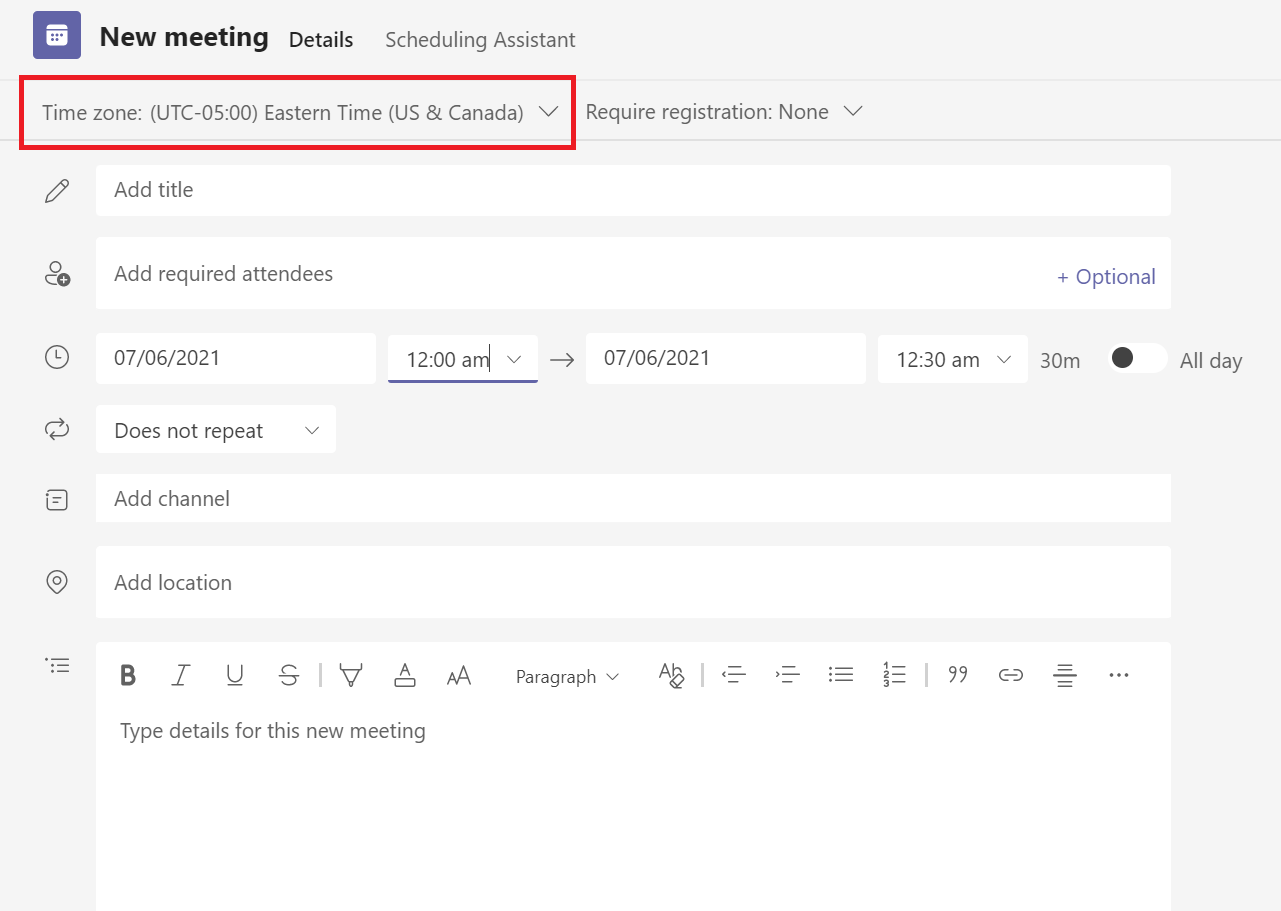The width and height of the screenshot is (1281, 911).
Task: Apply strikethrough formatting
Action: (289, 676)
